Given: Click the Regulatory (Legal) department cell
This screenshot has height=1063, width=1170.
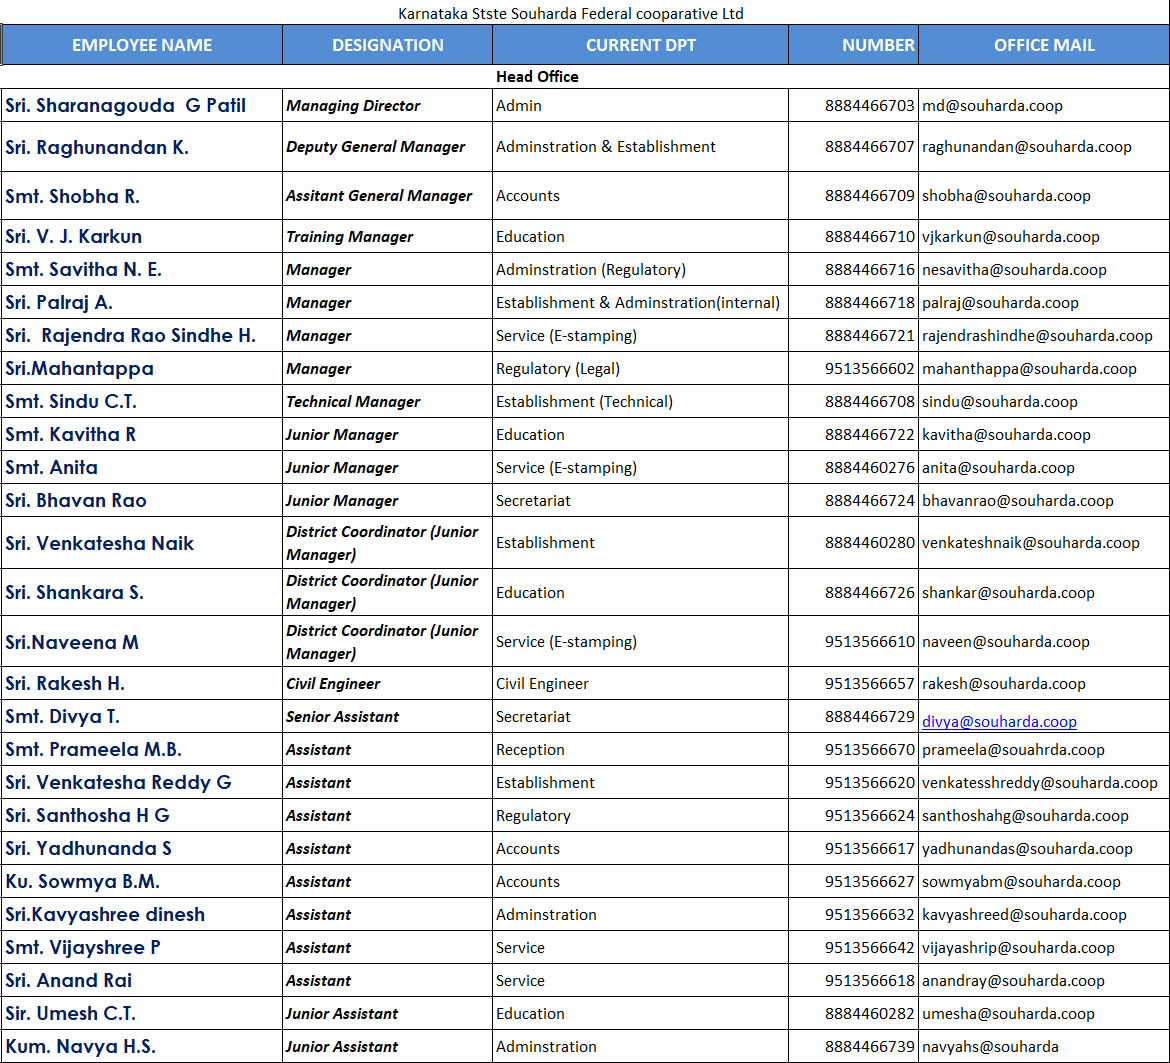Looking at the screenshot, I should click(x=558, y=369).
